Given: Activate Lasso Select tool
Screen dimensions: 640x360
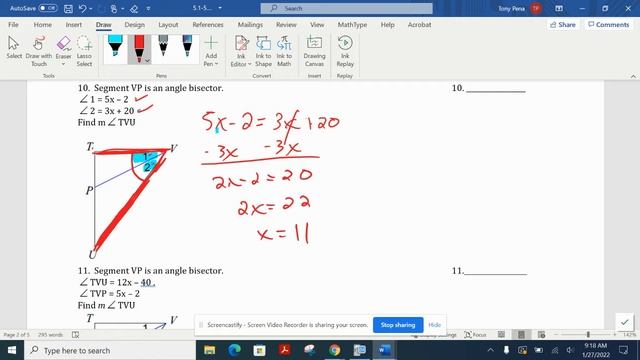Looking at the screenshot, I should [x=84, y=51].
